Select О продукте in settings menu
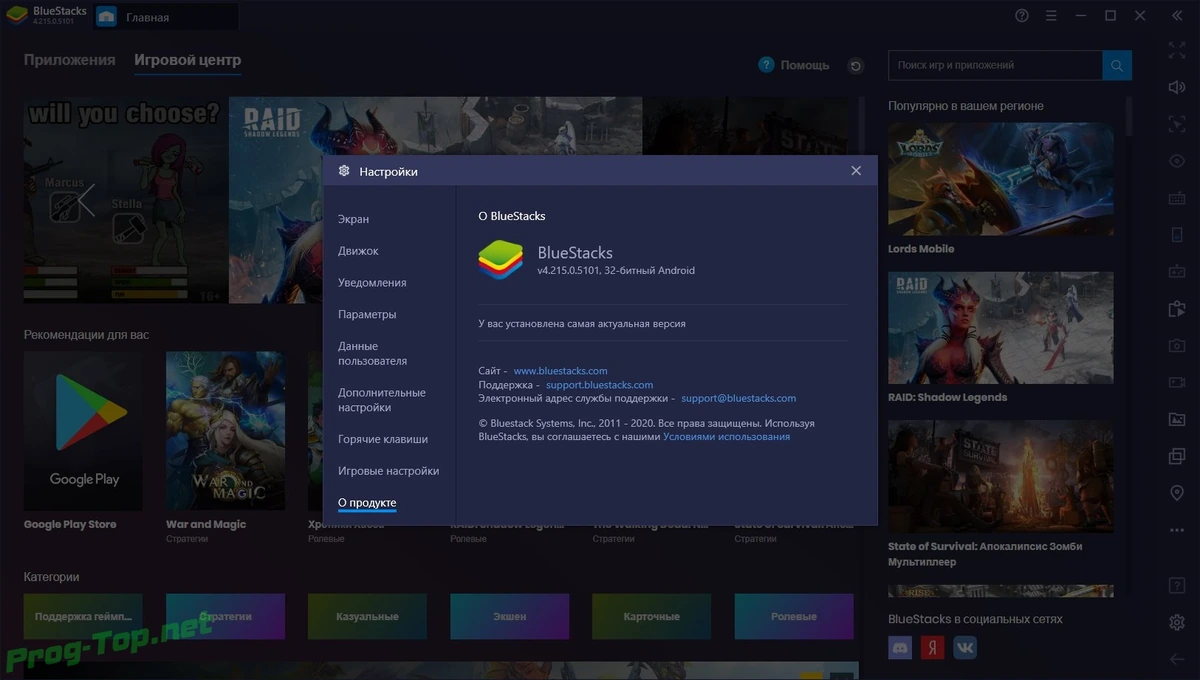 click(367, 502)
